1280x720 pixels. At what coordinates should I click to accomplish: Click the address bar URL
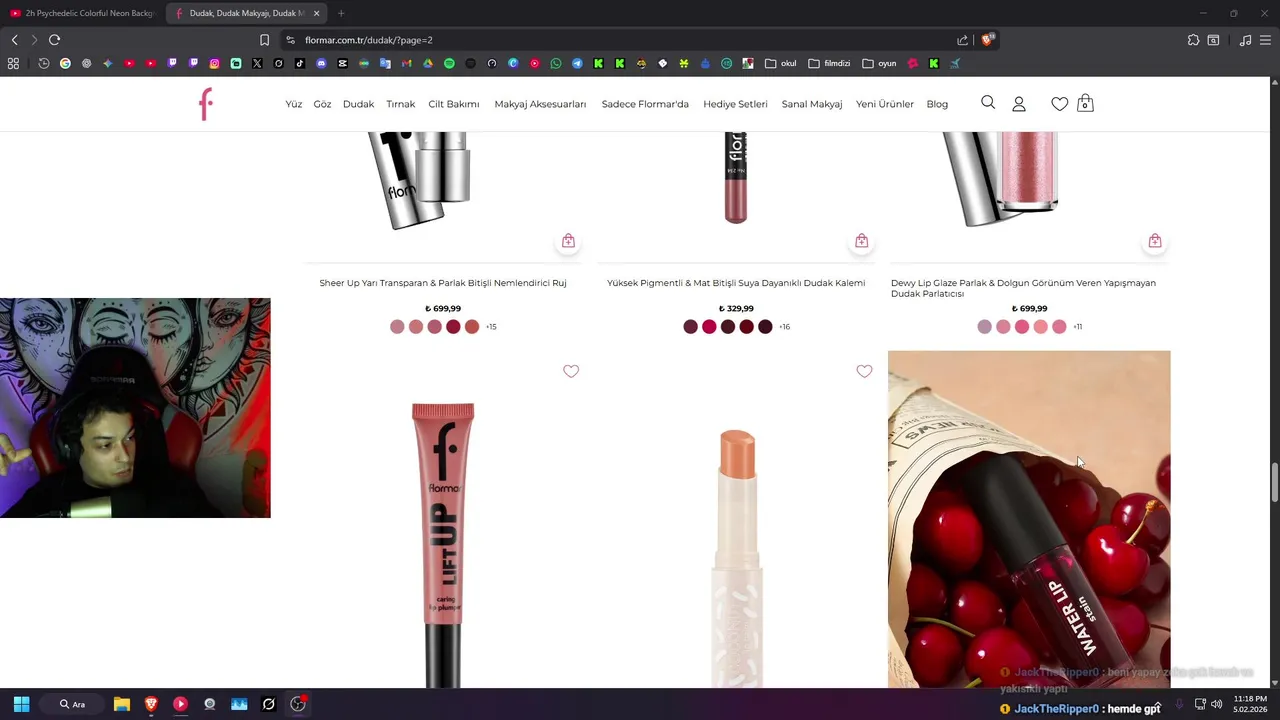(x=369, y=40)
